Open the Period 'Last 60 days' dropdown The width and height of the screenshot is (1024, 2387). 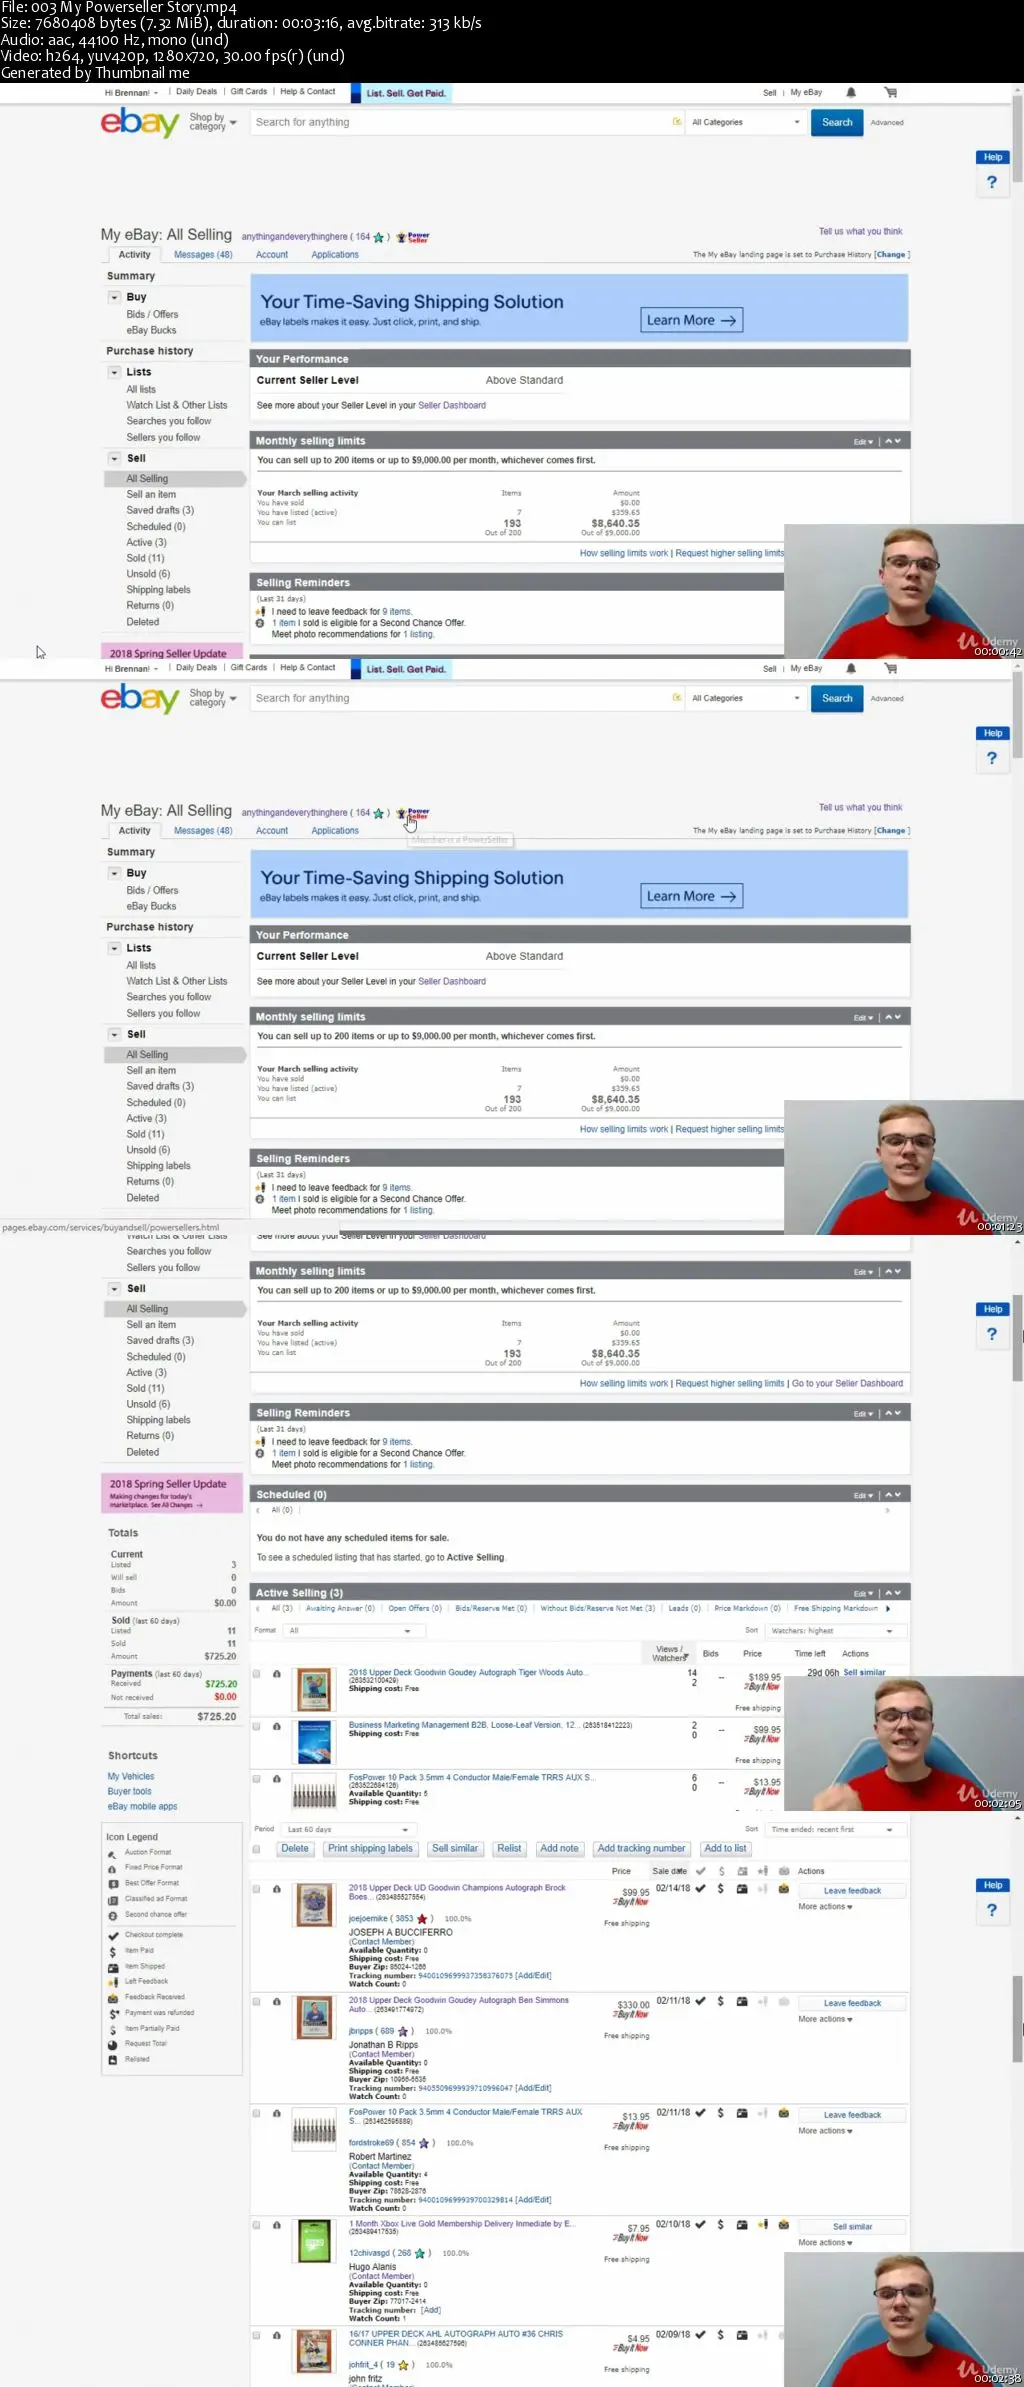click(x=348, y=1829)
